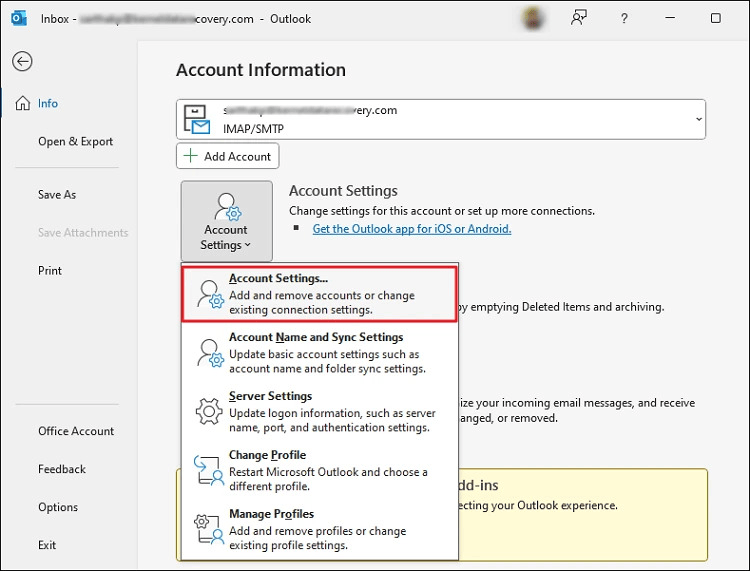This screenshot has width=750, height=571.
Task: Click the gear icon beside Server Settings
Action: [x=209, y=411]
